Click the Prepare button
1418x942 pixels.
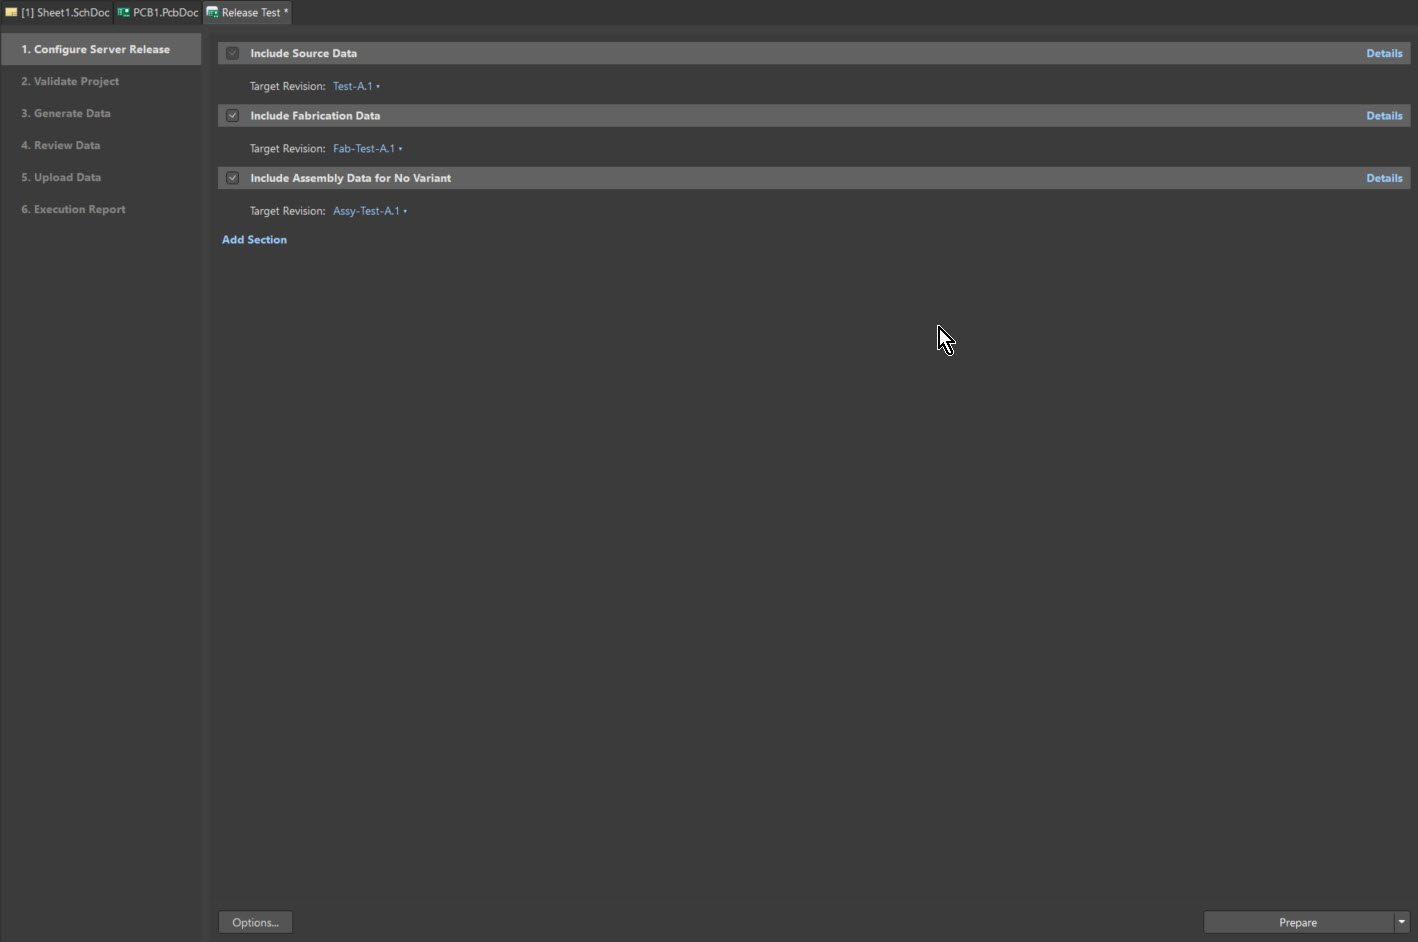click(x=1298, y=922)
